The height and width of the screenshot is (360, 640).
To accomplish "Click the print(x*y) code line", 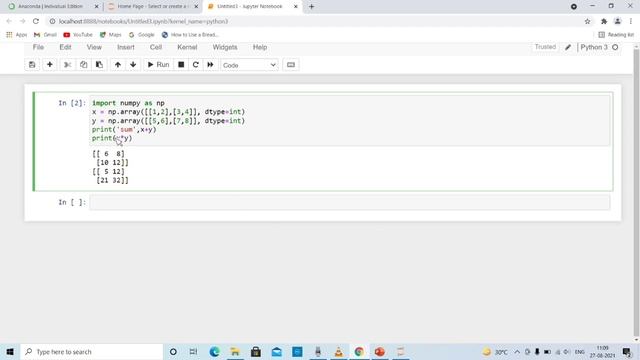I will pos(112,138).
